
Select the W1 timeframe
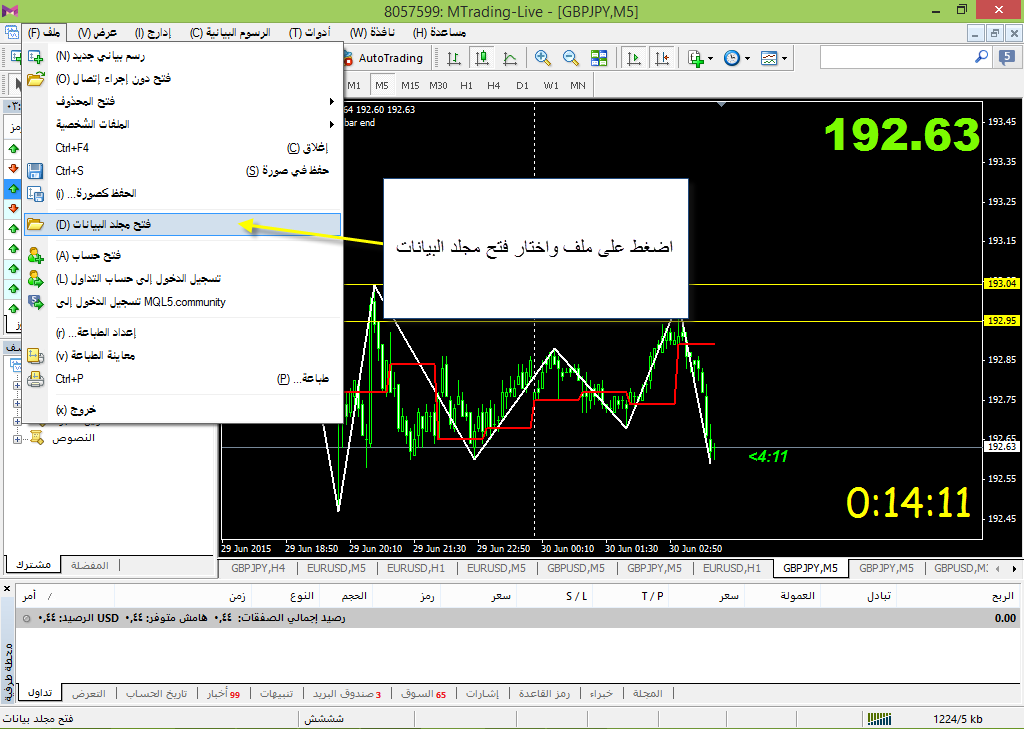[x=551, y=86]
